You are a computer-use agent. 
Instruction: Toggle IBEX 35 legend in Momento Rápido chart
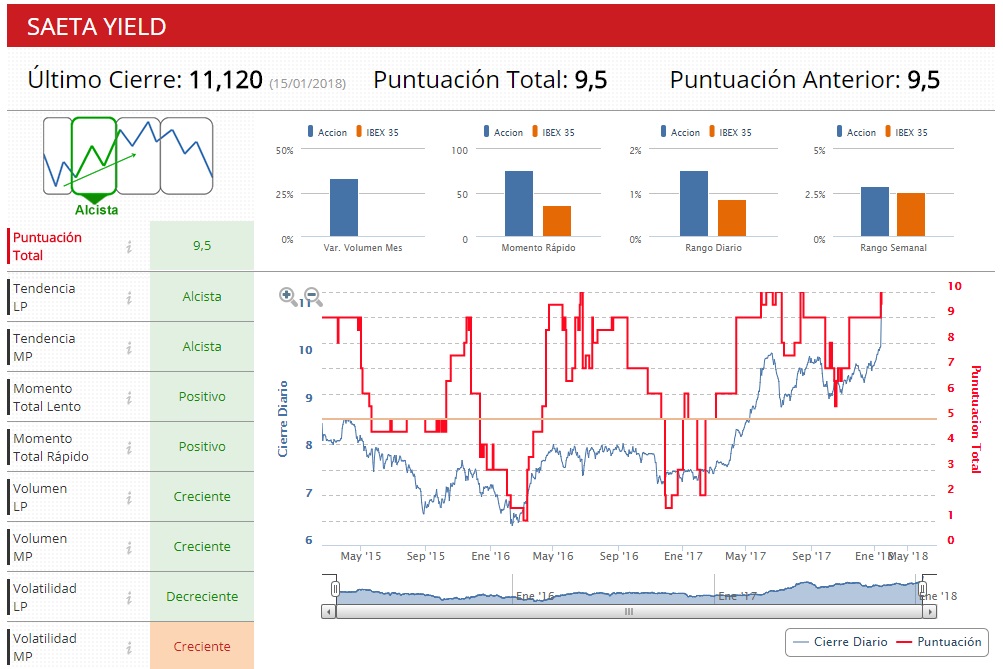[x=553, y=132]
